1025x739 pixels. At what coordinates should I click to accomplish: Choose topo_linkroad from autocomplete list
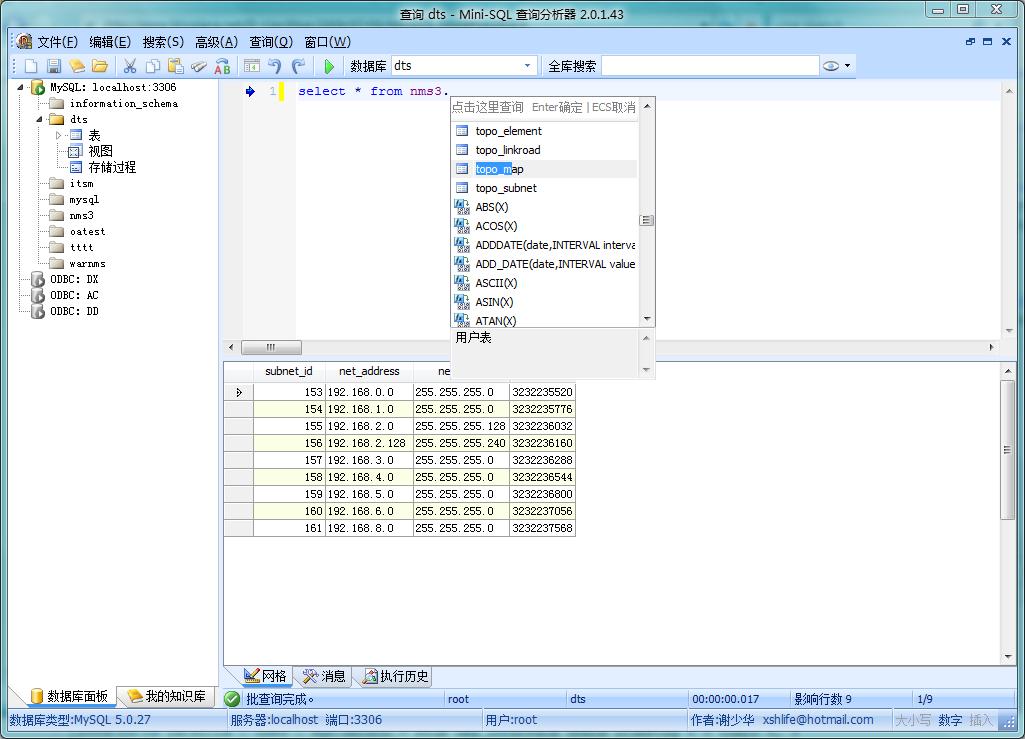click(545, 150)
